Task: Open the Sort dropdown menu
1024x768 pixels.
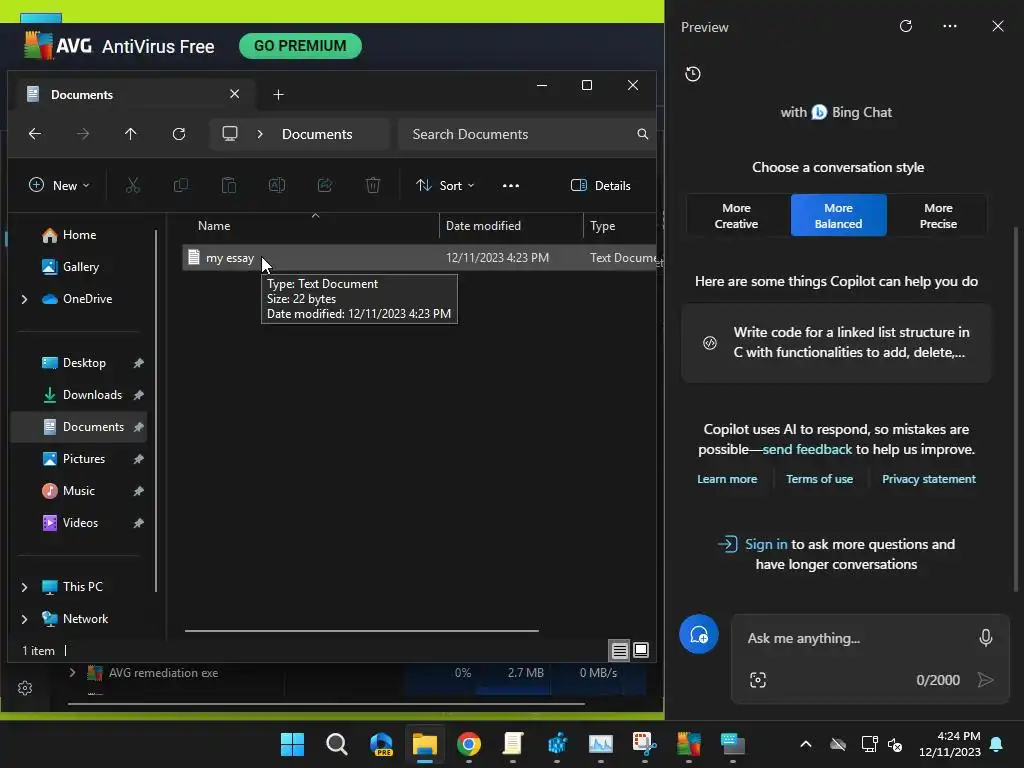Action: coord(445,185)
